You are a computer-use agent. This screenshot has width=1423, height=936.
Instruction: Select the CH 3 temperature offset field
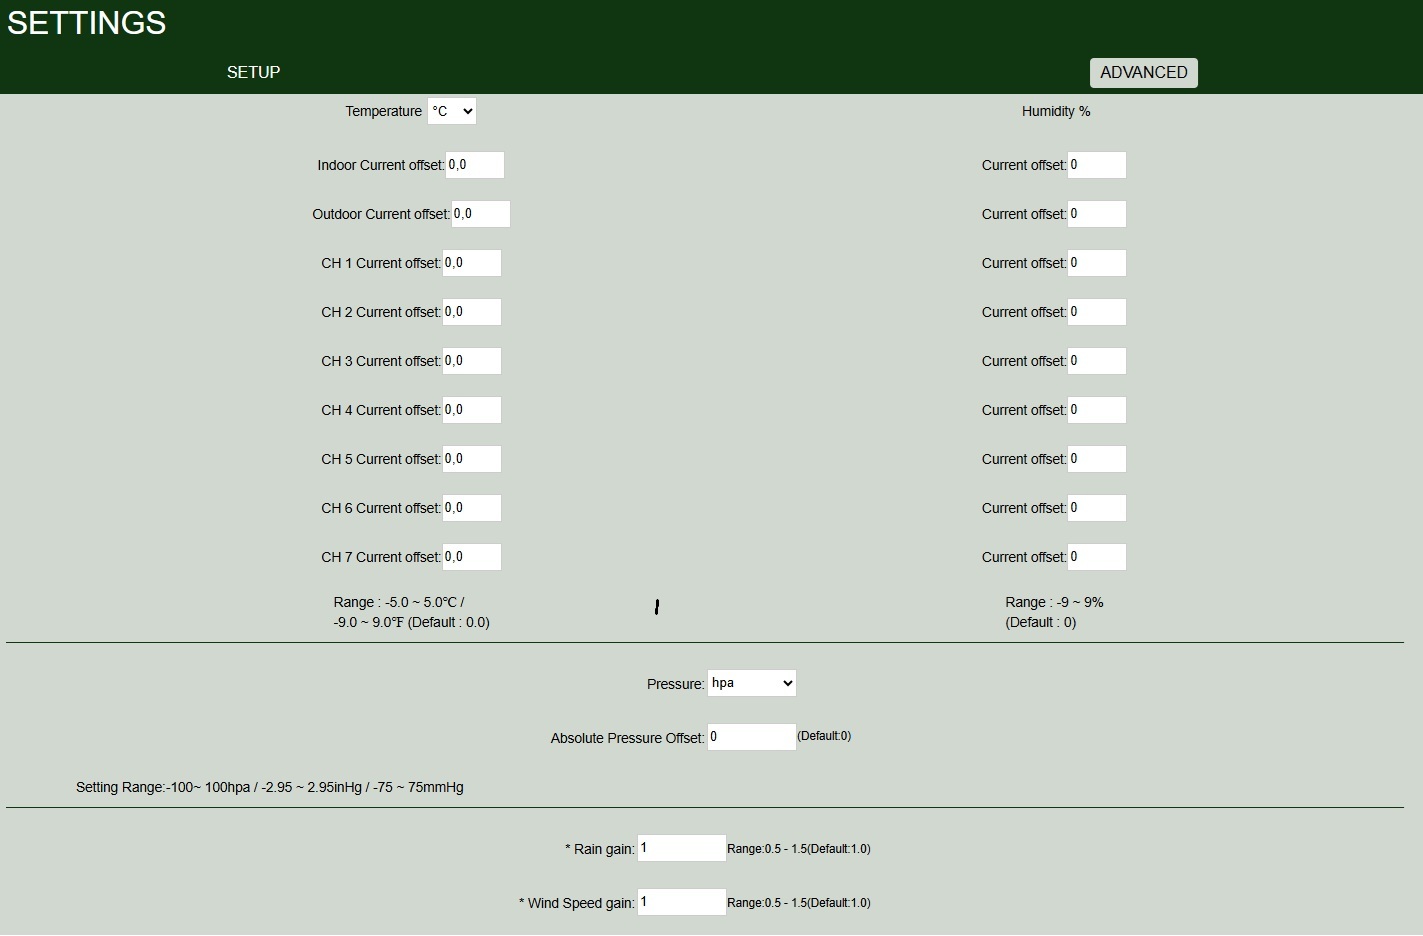(471, 361)
